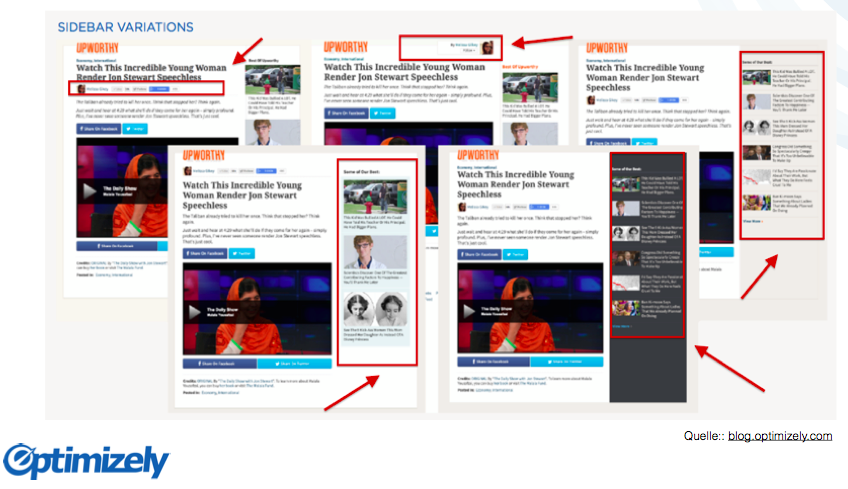This screenshot has height=489, width=848.
Task: Play the video in 'Some of Our Best' variation
Action: point(194,312)
